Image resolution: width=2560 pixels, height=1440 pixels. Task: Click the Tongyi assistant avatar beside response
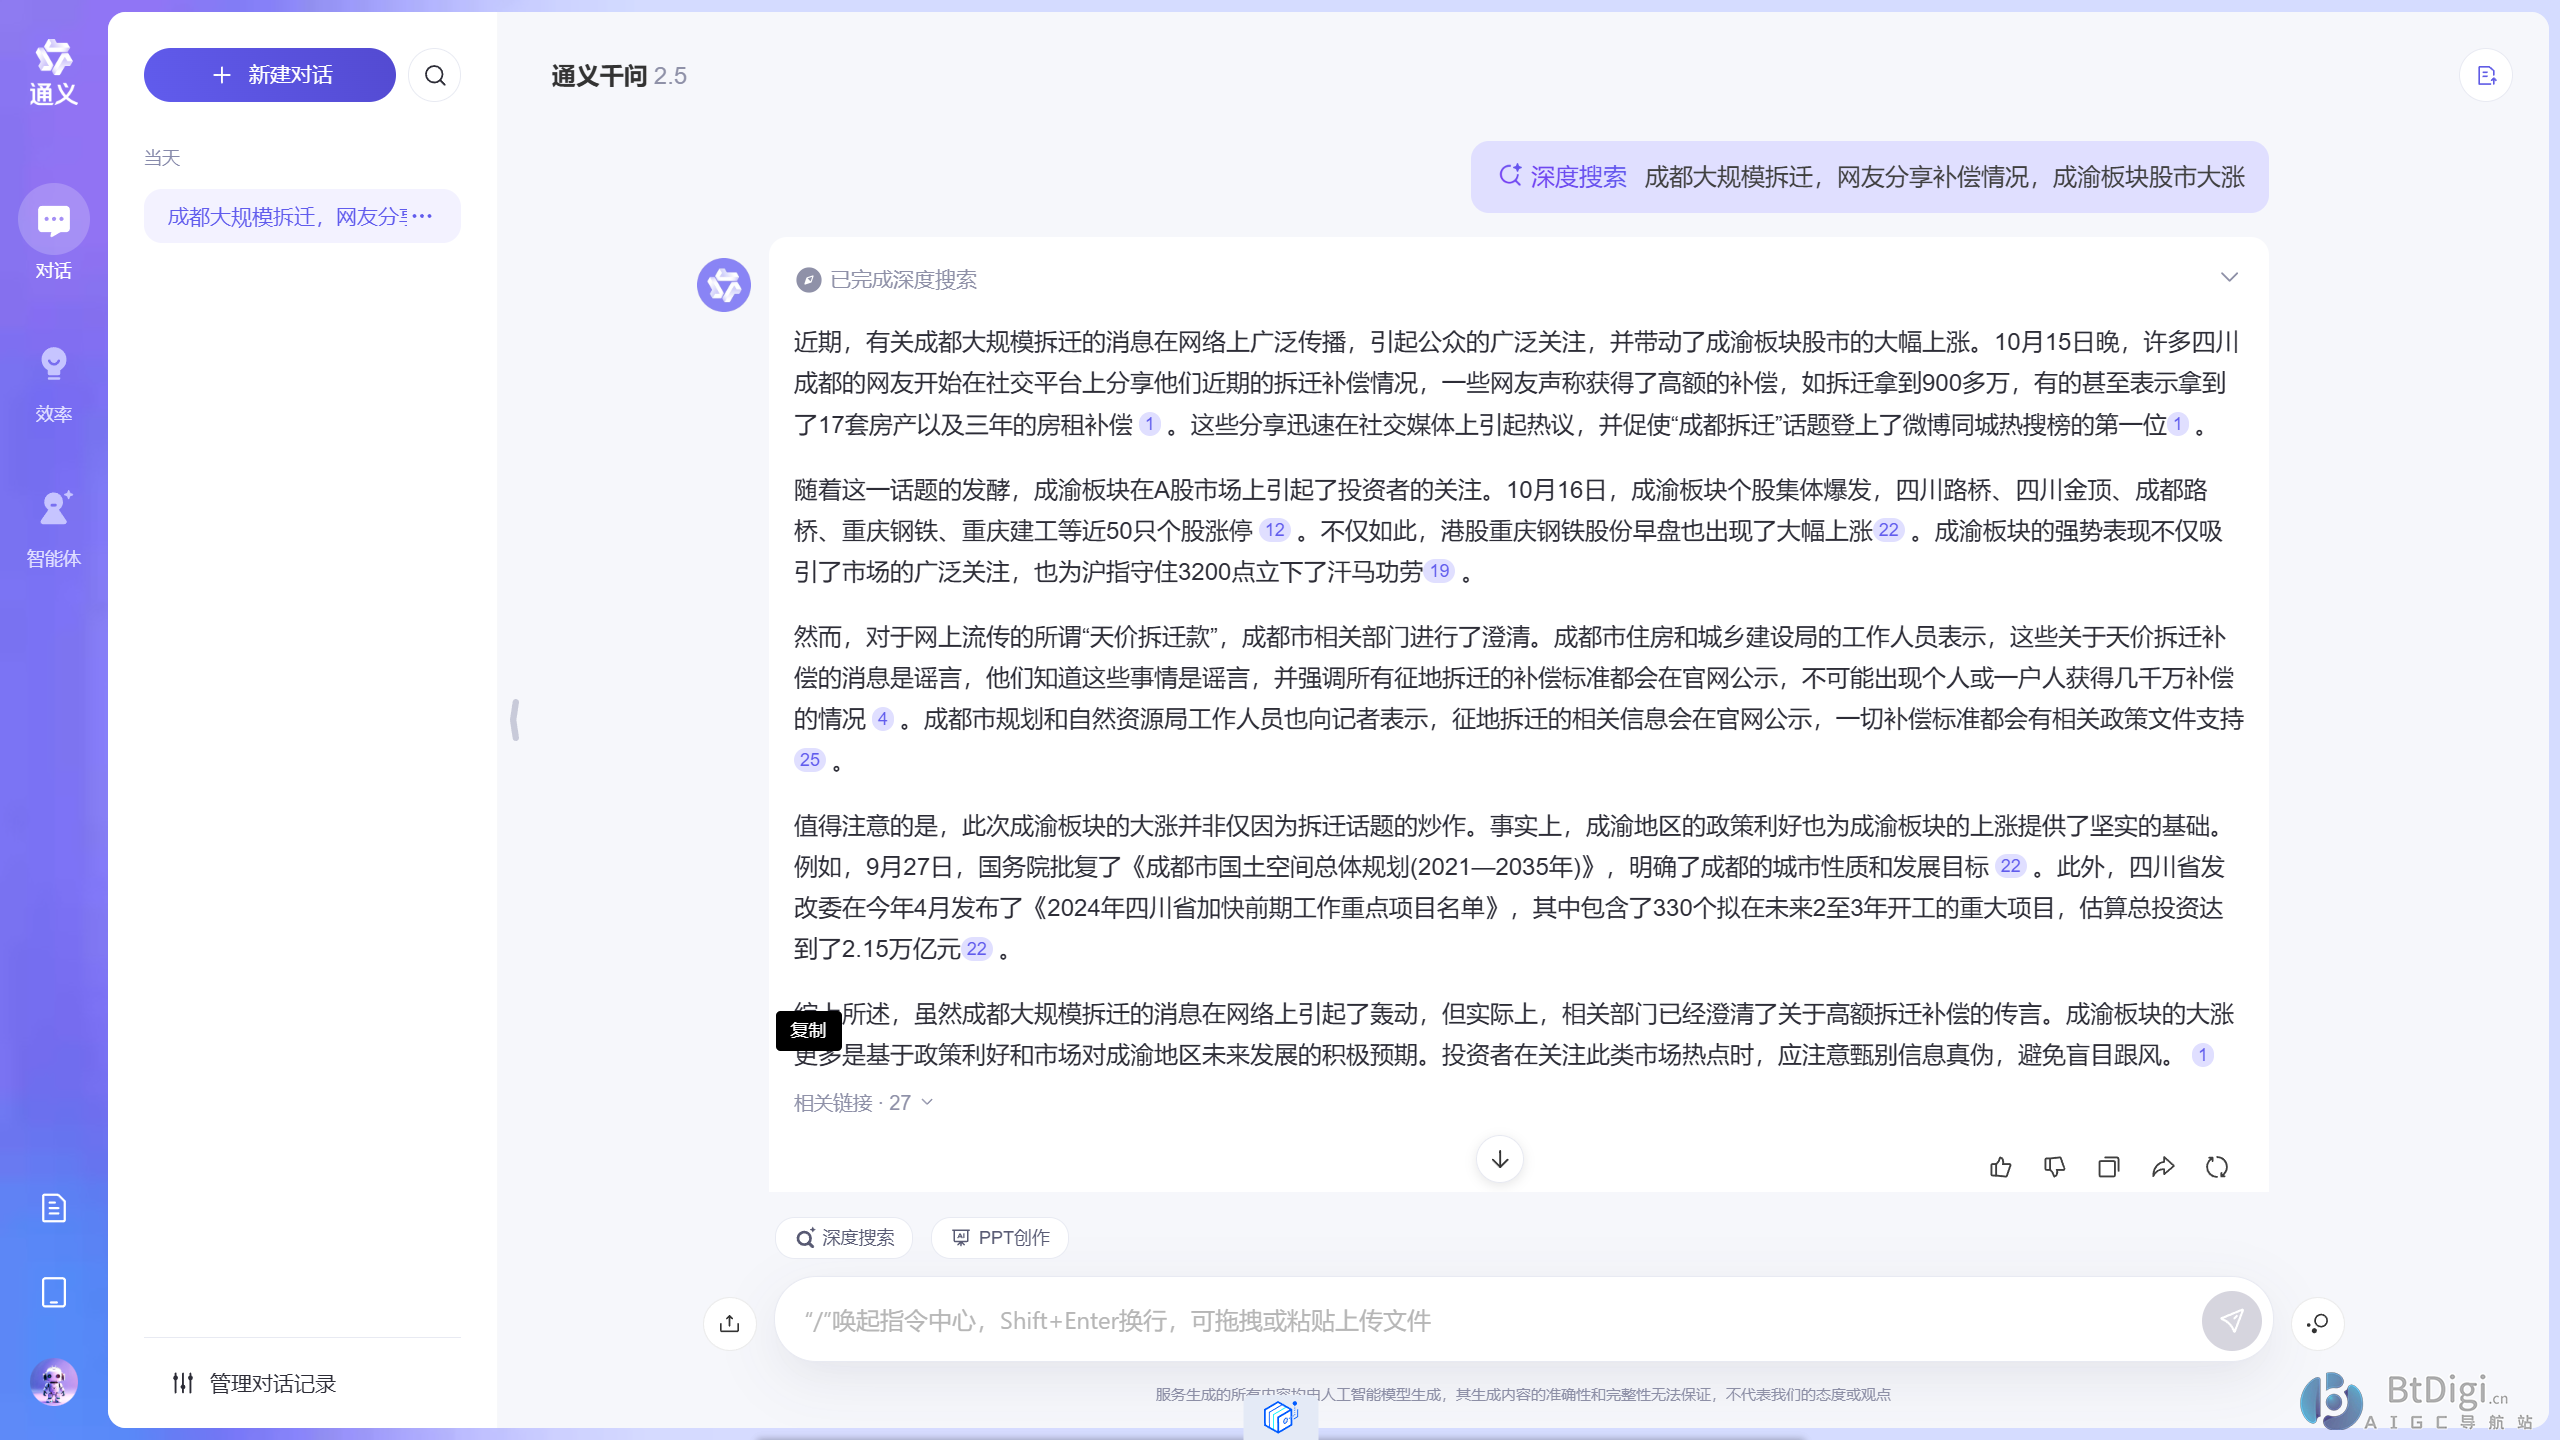tap(724, 285)
